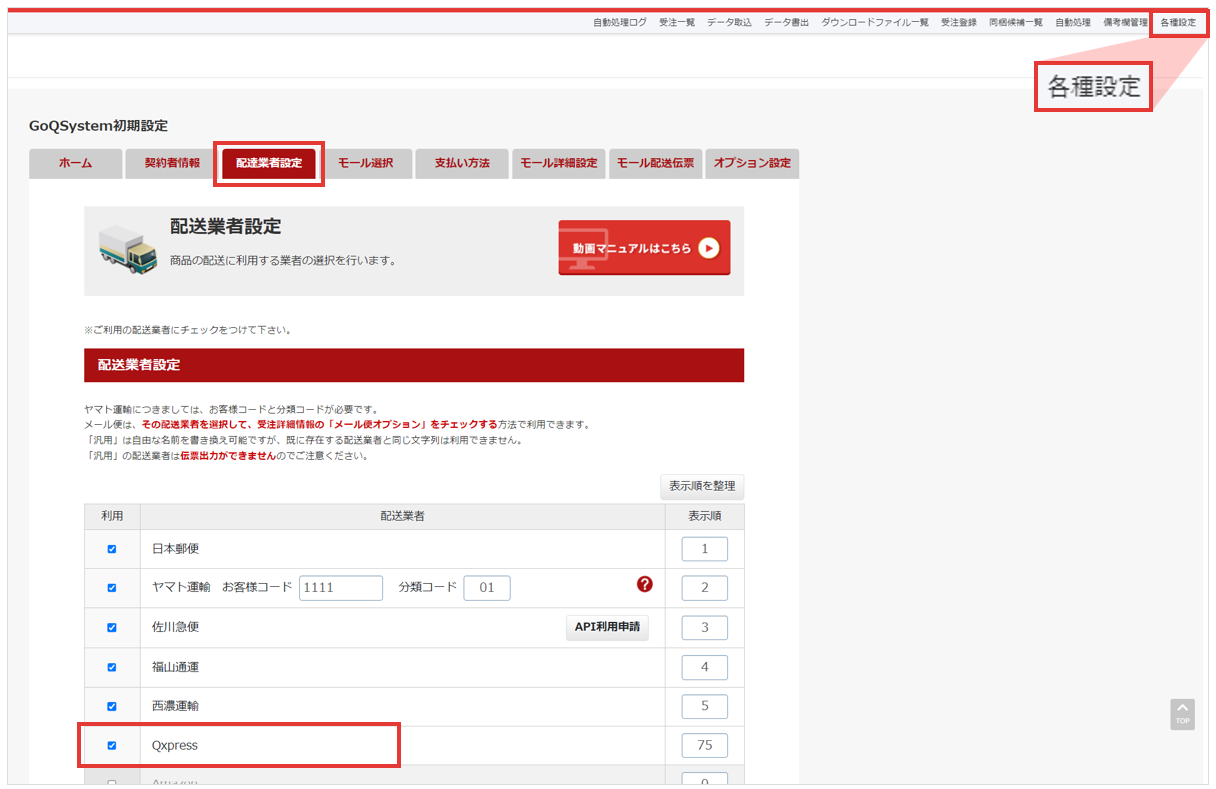Select the ホーム tab

(x=75, y=163)
